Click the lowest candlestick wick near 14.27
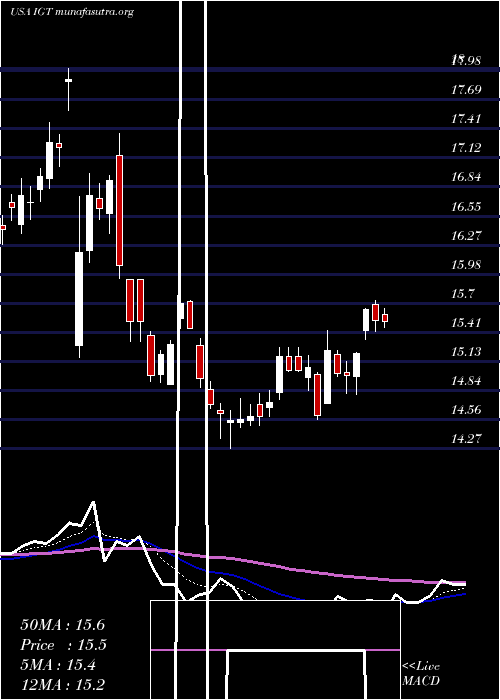The height and width of the screenshot is (700, 500). (x=230, y=429)
